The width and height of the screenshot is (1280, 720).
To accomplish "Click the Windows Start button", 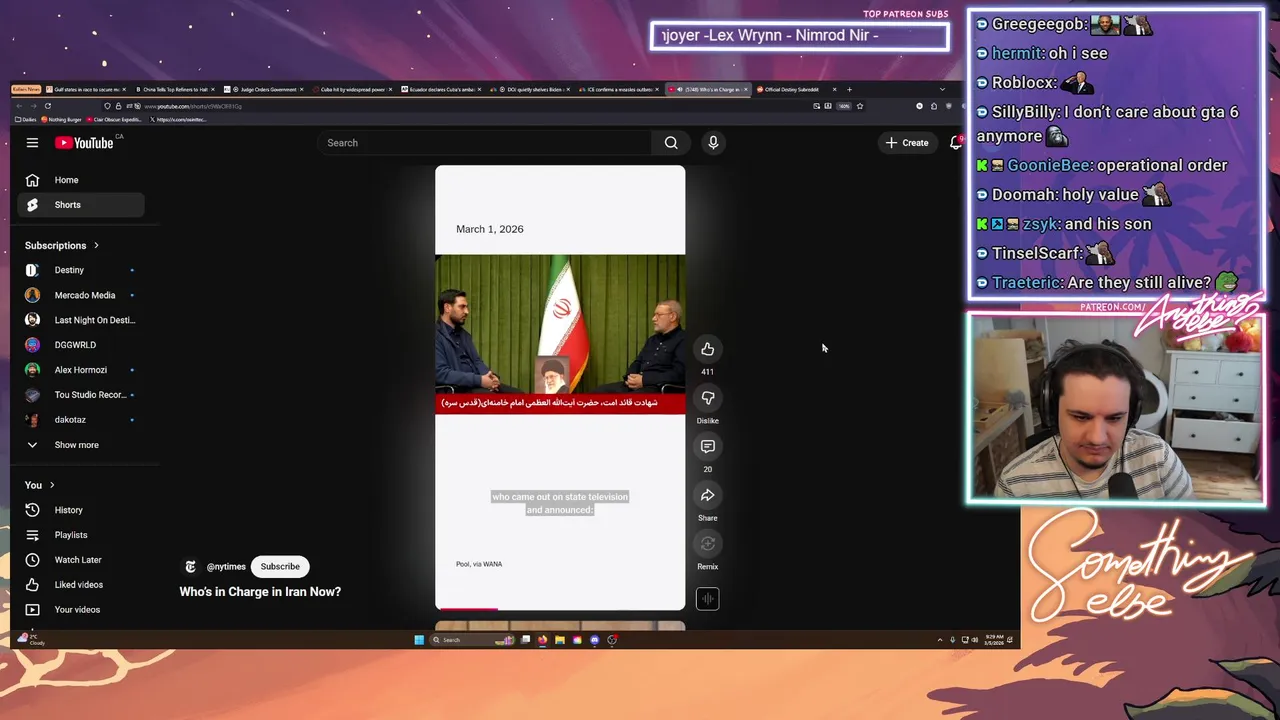I will [419, 640].
